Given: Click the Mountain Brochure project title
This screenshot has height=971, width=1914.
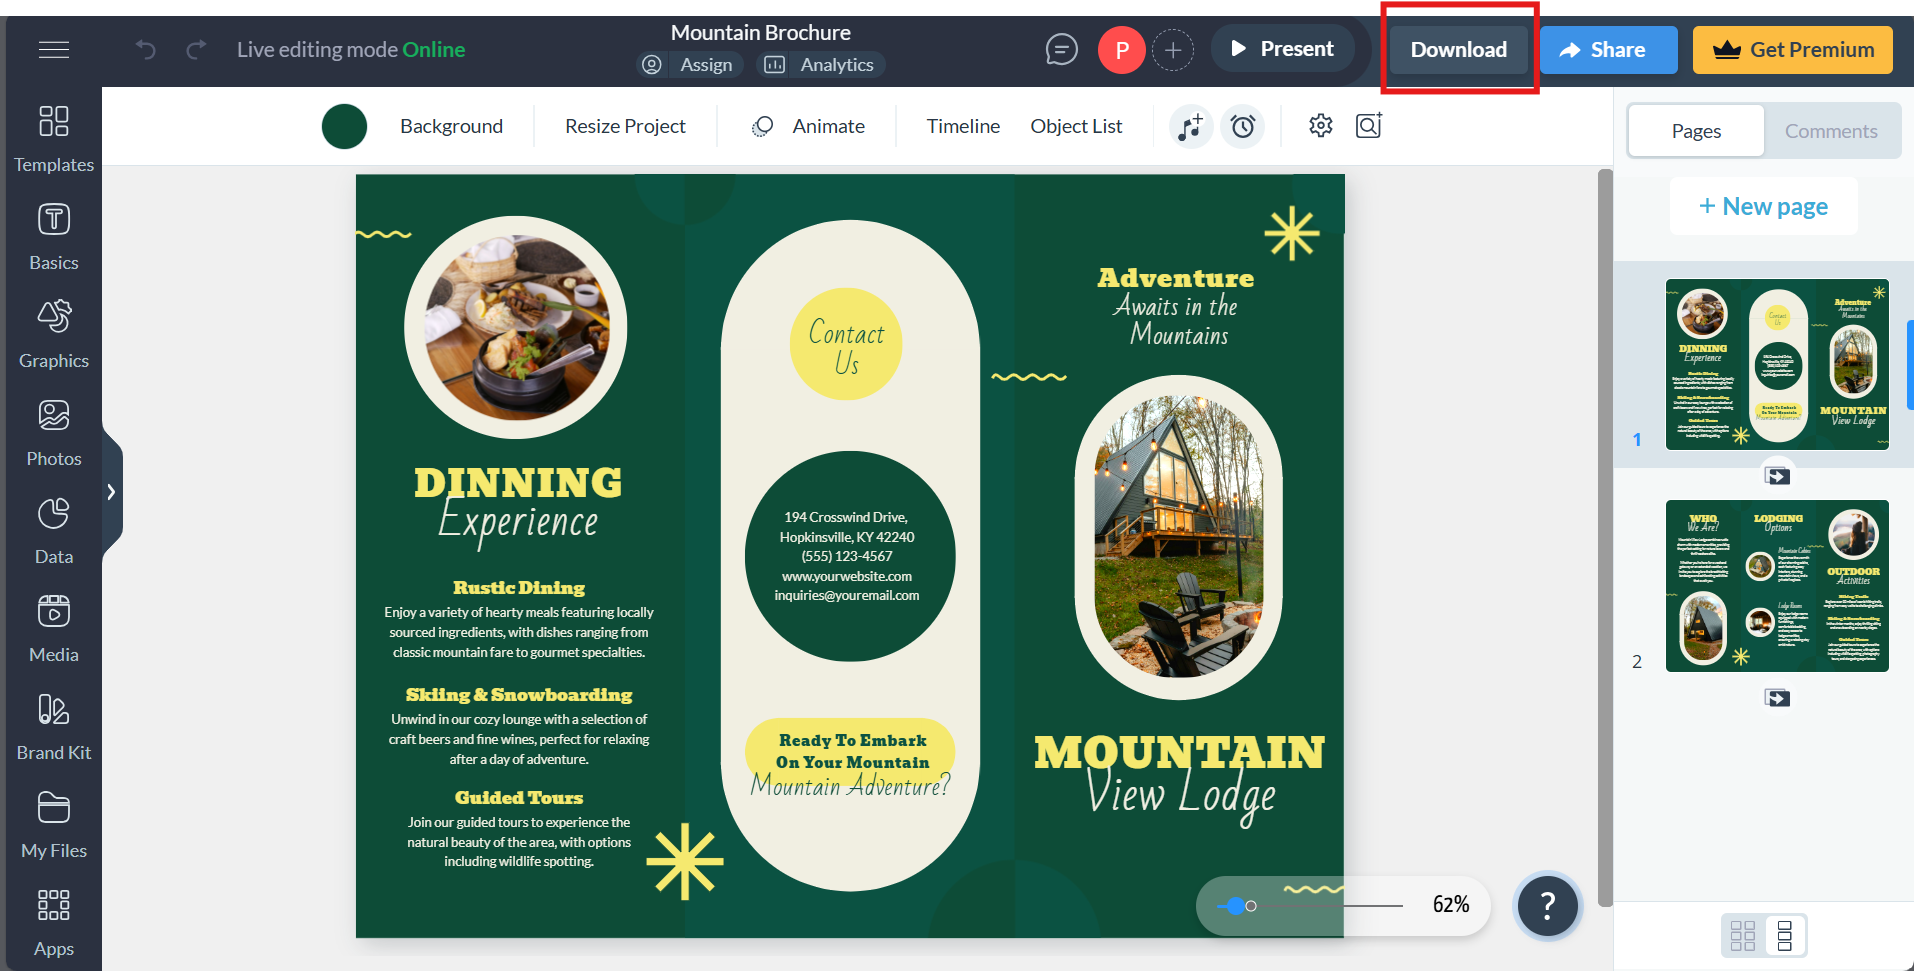Looking at the screenshot, I should (x=760, y=32).
